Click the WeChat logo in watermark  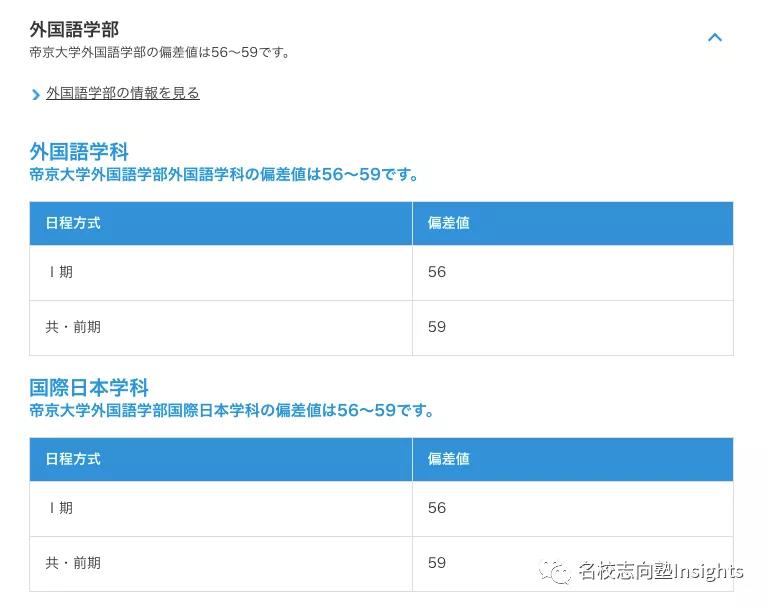tap(554, 572)
